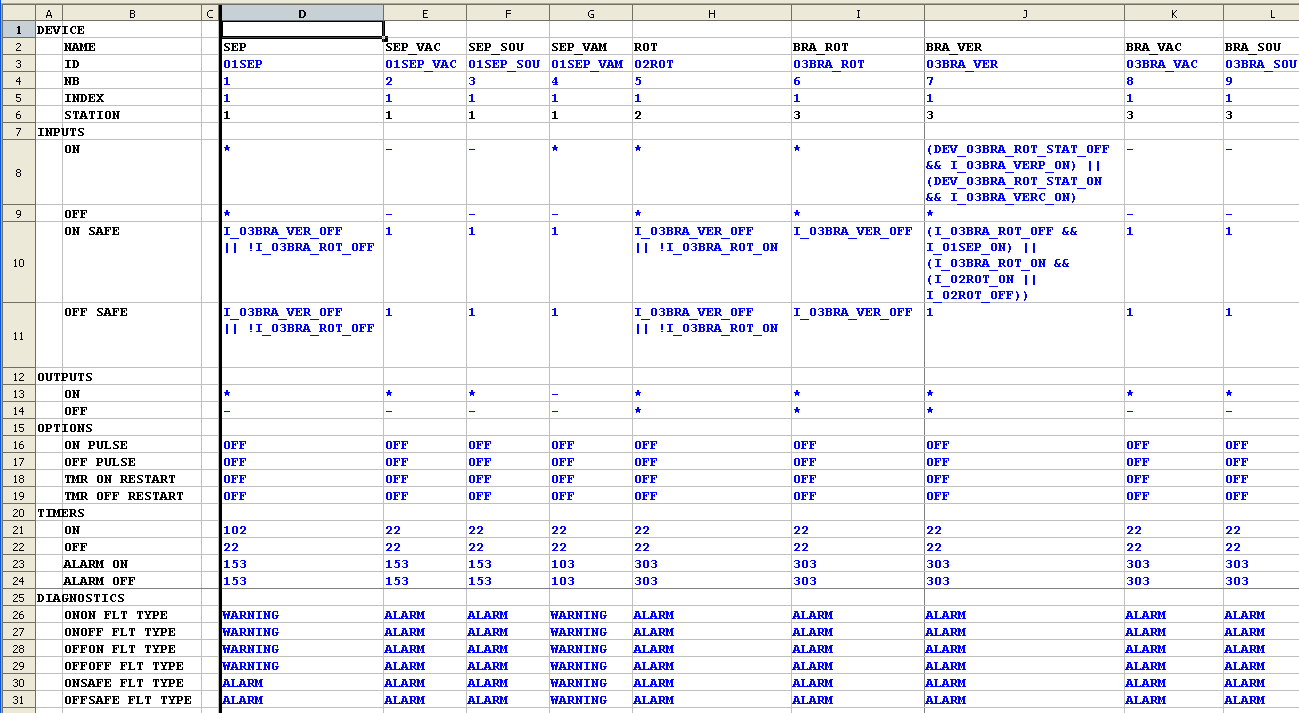Image resolution: width=1299 pixels, height=713 pixels.
Task: Click the column D header
Action: coord(301,13)
